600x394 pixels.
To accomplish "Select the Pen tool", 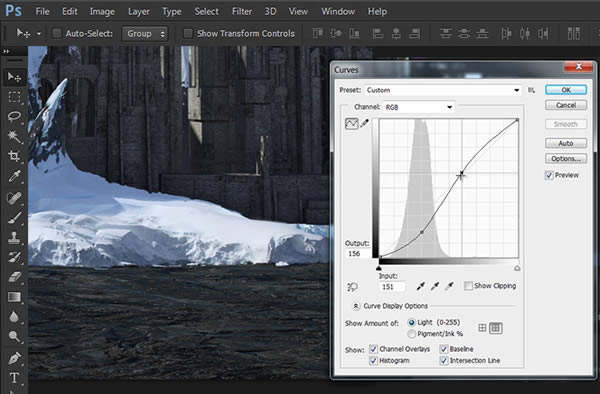I will click(14, 358).
